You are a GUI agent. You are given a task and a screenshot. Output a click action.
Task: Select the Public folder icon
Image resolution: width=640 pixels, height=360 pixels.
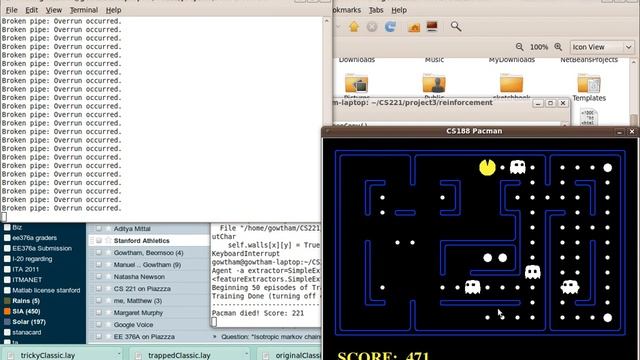click(434, 84)
